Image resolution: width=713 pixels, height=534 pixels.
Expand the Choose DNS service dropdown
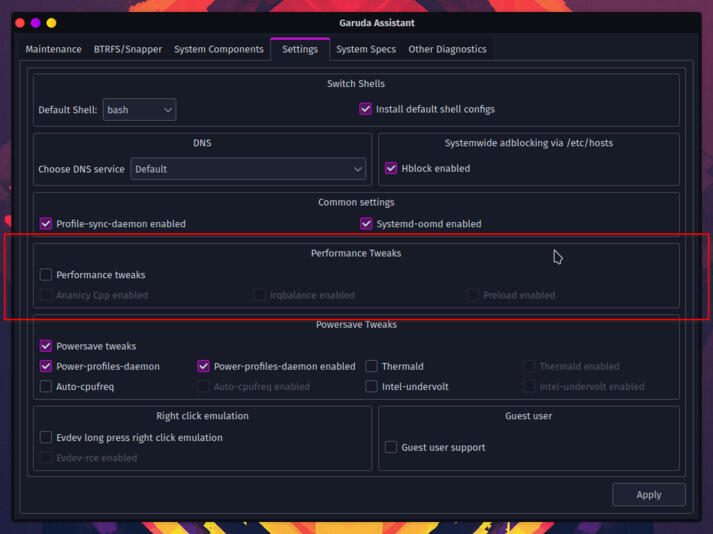[248, 169]
